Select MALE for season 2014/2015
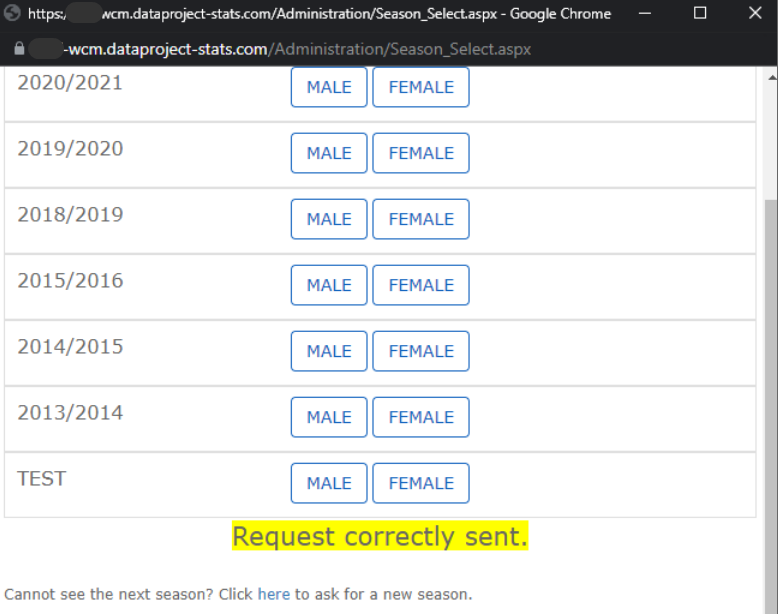 pos(329,351)
